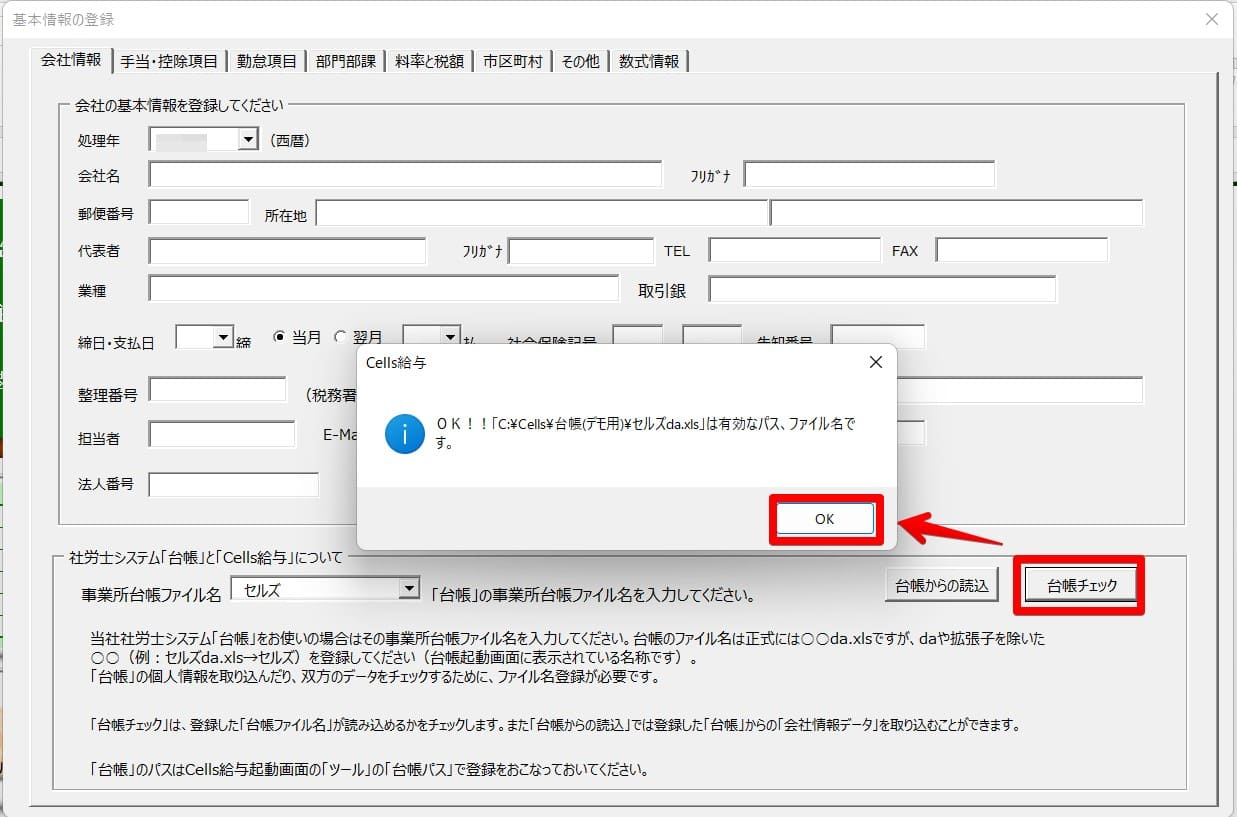Switch to the 手当・控除項目 tab
This screenshot has height=817, width=1237.
tap(169, 61)
